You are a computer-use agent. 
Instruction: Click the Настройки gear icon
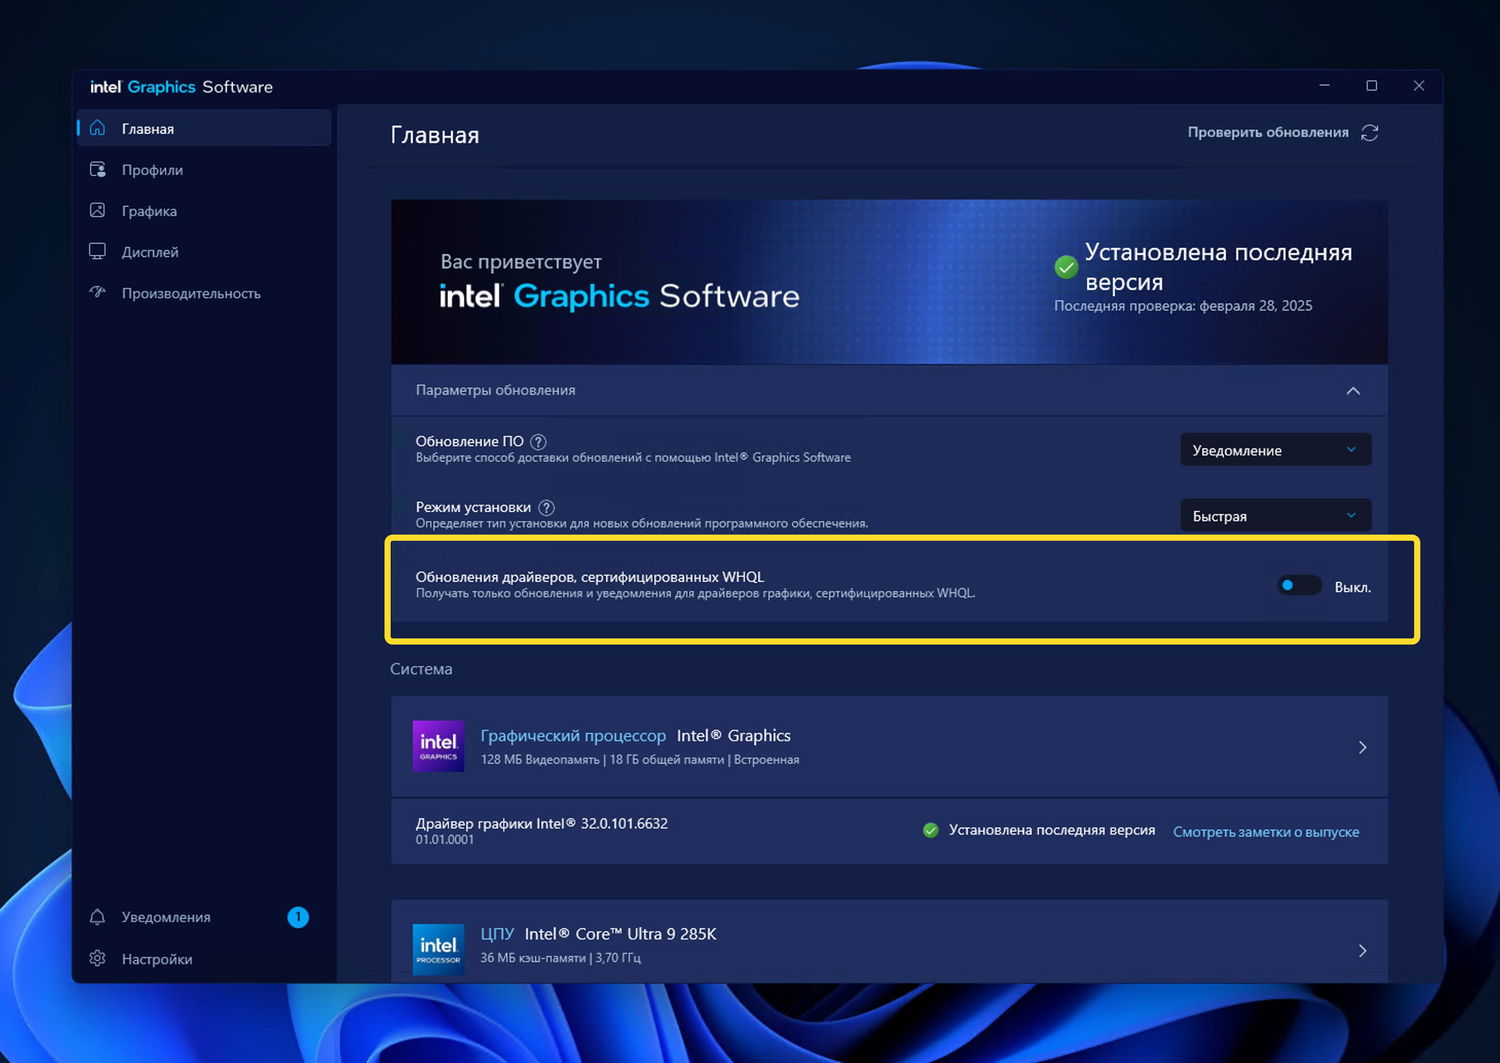pyautogui.click(x=97, y=958)
